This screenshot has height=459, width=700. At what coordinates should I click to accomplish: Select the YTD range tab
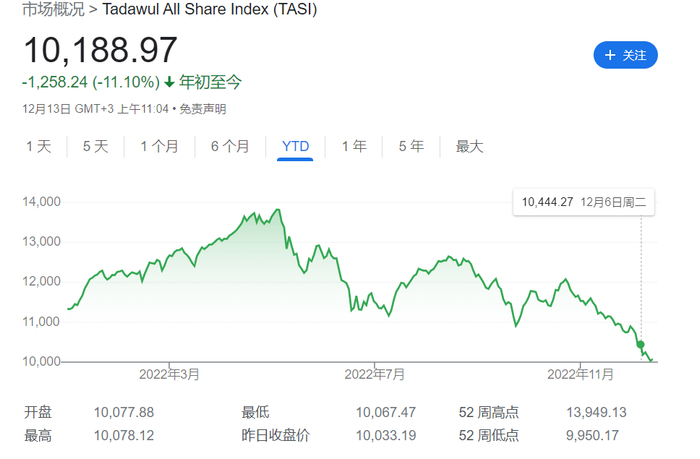click(x=296, y=146)
